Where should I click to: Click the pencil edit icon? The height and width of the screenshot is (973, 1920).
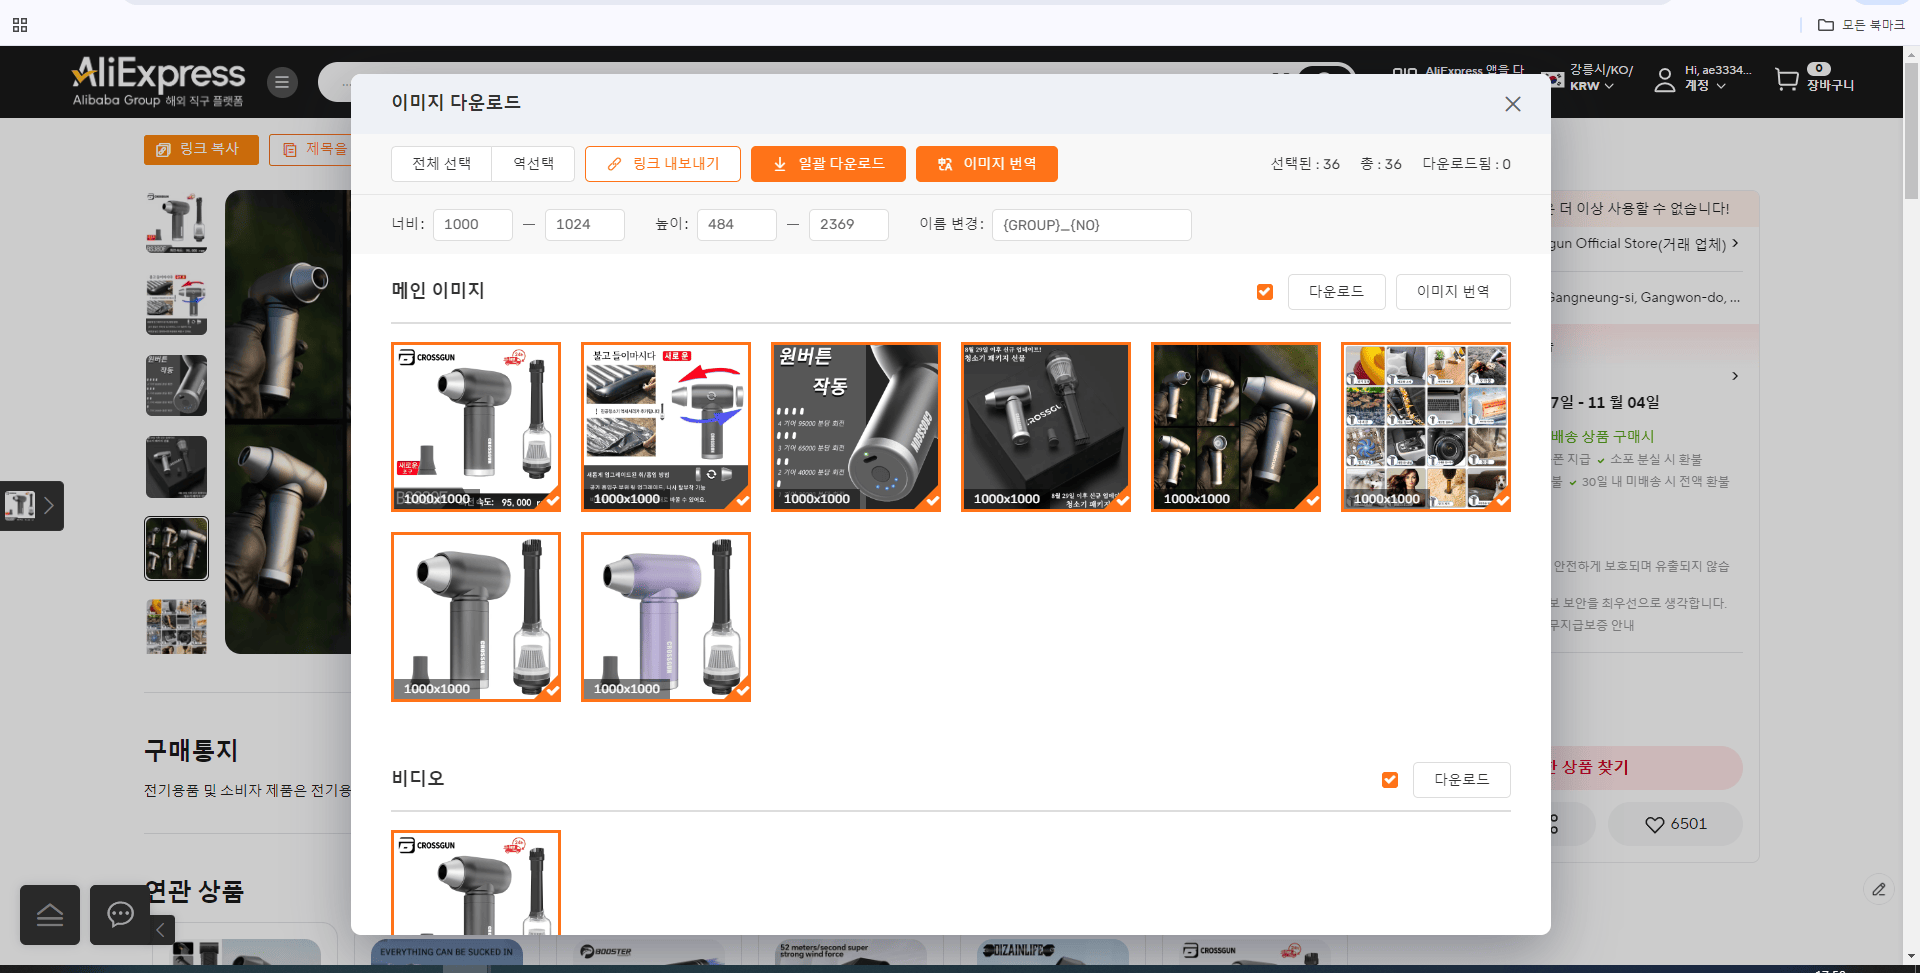(1879, 889)
